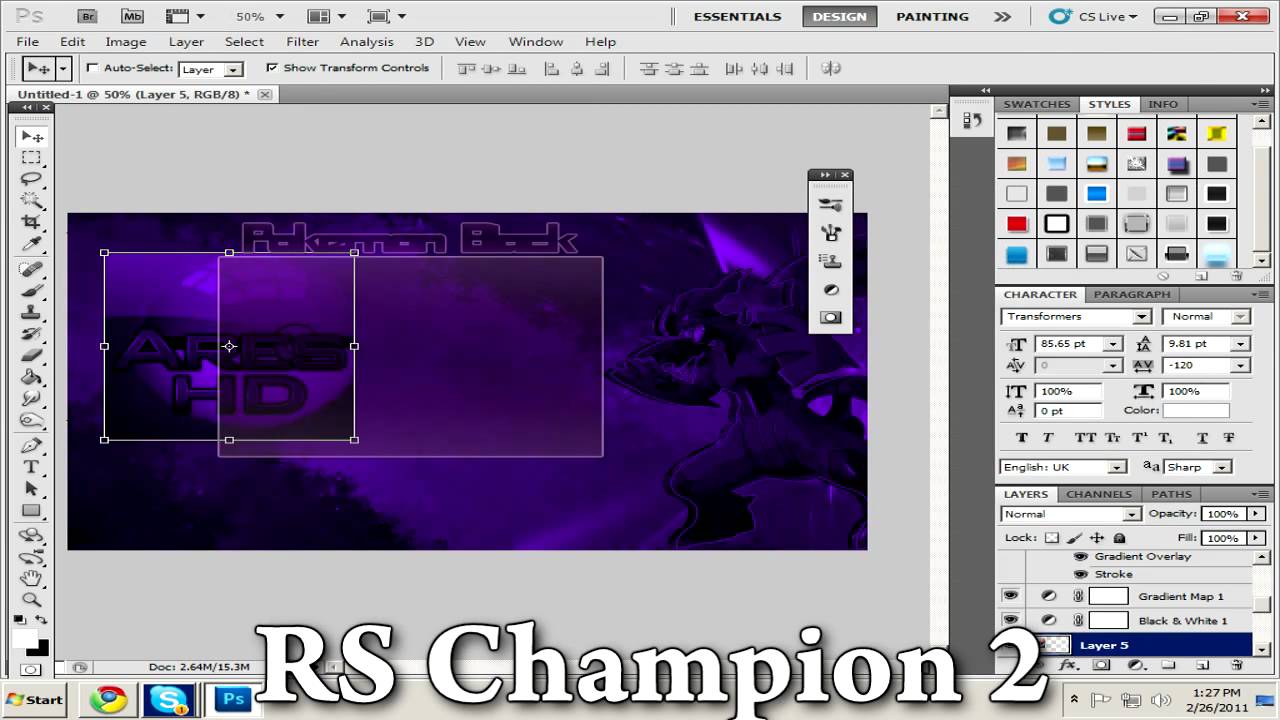1280x720 pixels.
Task: Uncheck Show Transform Controls
Action: pyautogui.click(x=272, y=68)
